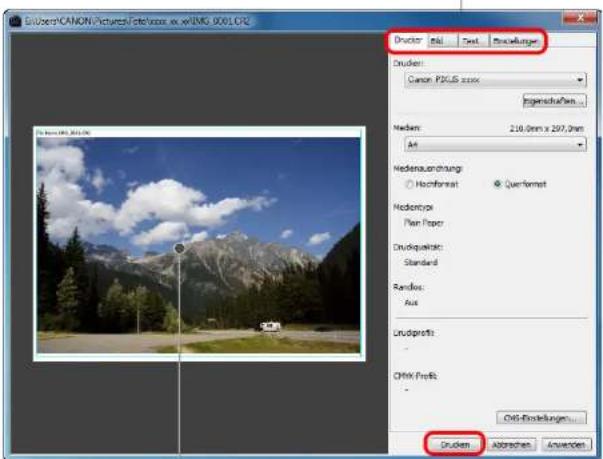Go to the Einstellungen tab
This screenshot has width=603, height=459.
pos(515,41)
